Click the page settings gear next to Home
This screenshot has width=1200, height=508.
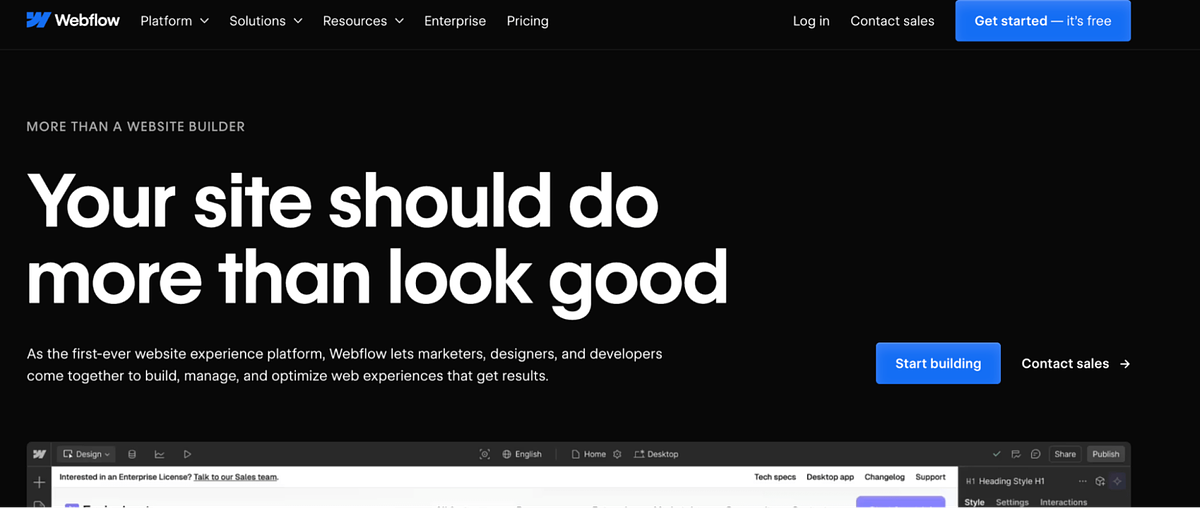click(x=617, y=454)
